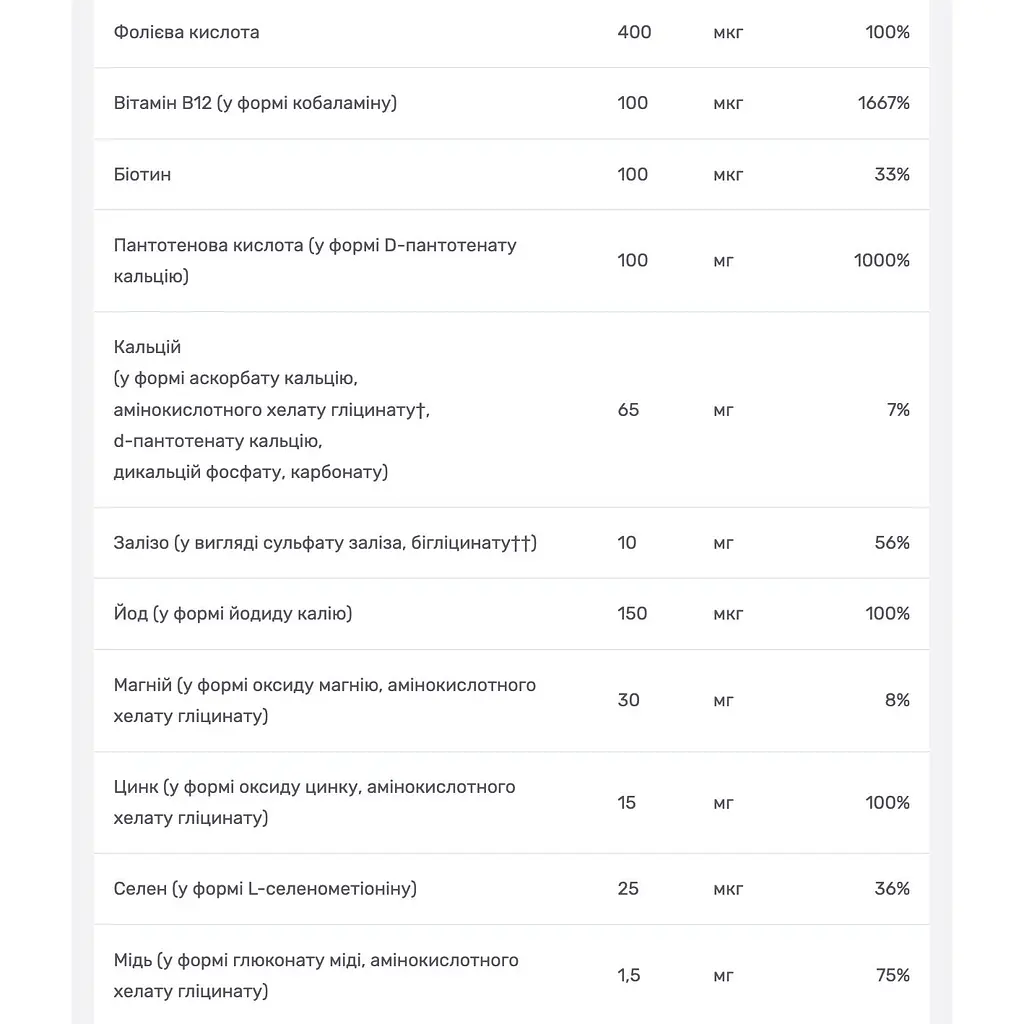The height and width of the screenshot is (1024, 1024).
Task: Click the Кальцій ingredient heading
Action: click(x=147, y=347)
